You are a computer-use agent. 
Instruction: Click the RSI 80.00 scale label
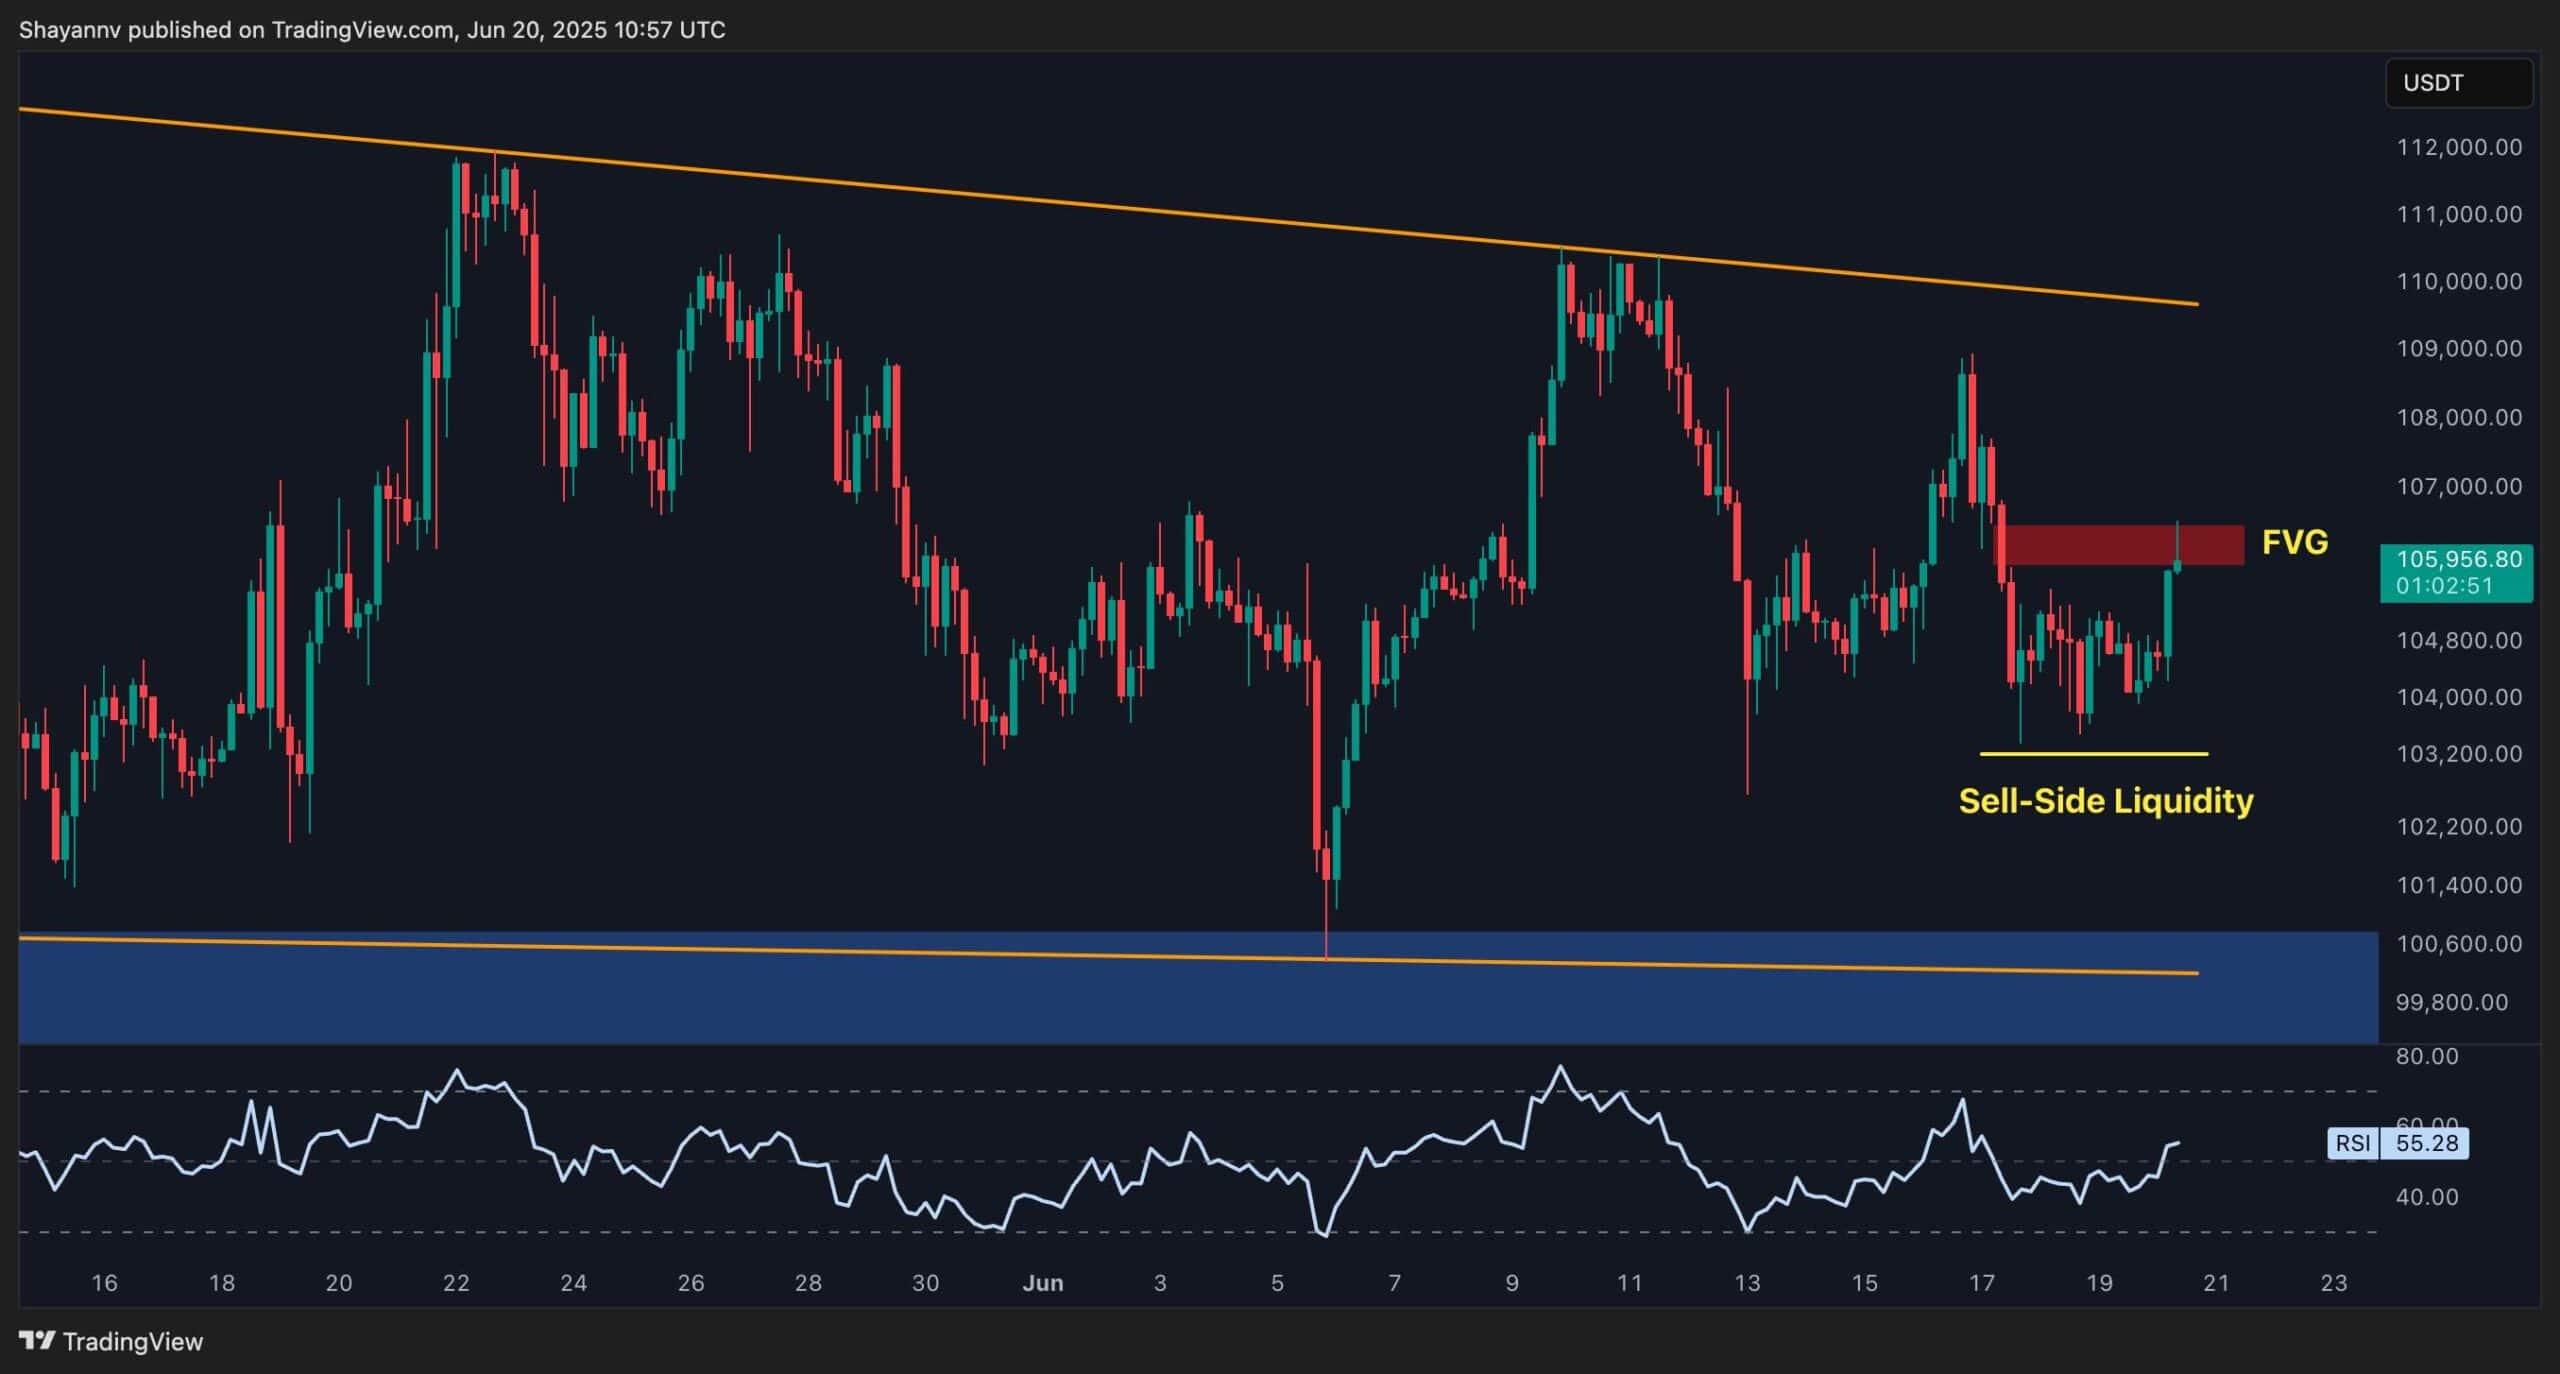click(x=2426, y=1056)
